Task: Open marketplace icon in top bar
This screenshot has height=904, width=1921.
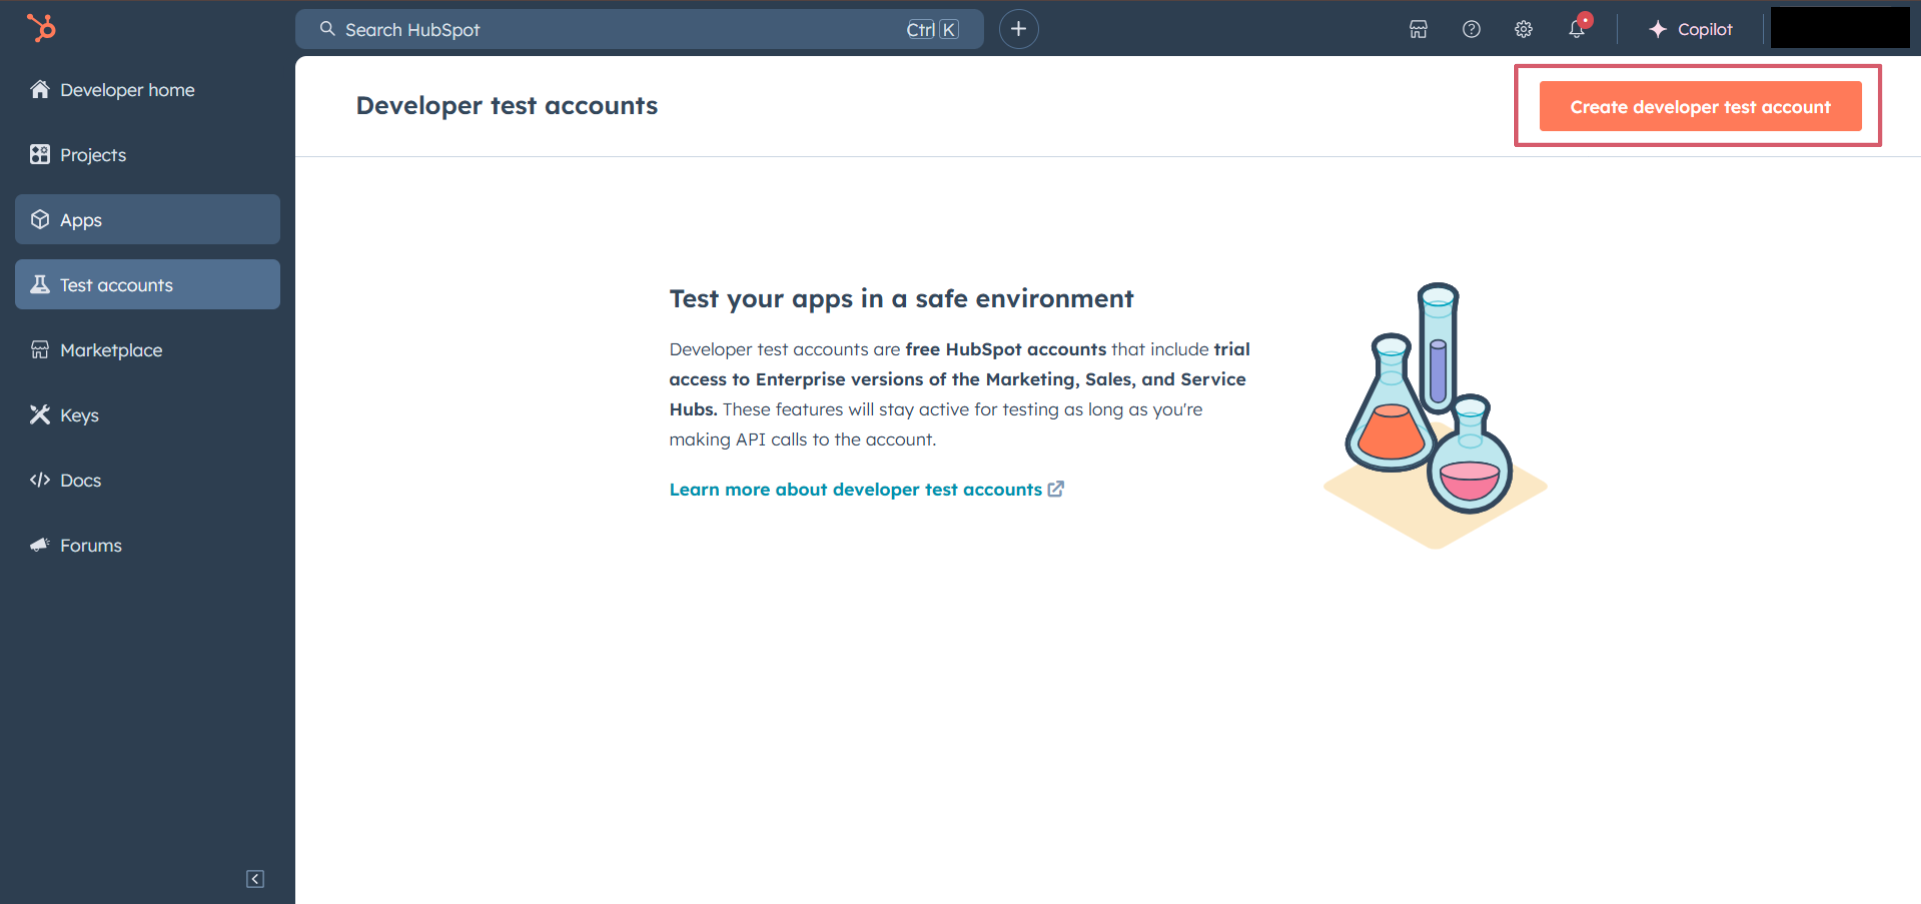Action: 1418,29
